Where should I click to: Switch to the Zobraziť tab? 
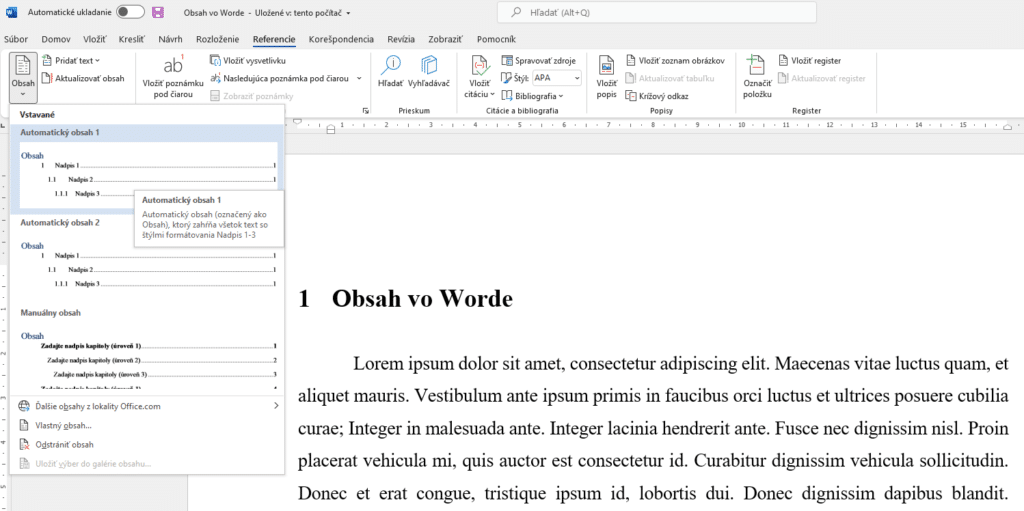tap(445, 39)
